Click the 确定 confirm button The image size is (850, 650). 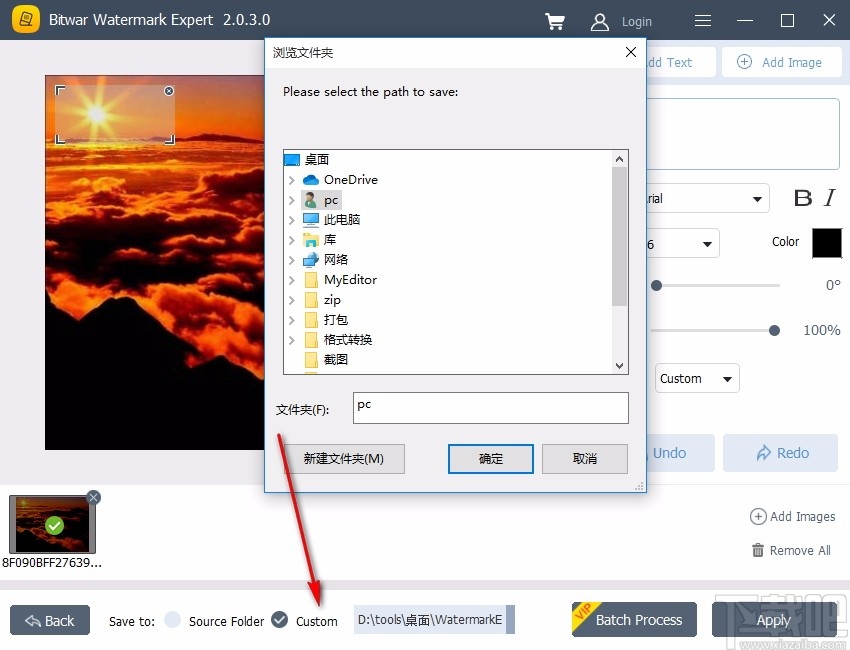tap(490, 459)
